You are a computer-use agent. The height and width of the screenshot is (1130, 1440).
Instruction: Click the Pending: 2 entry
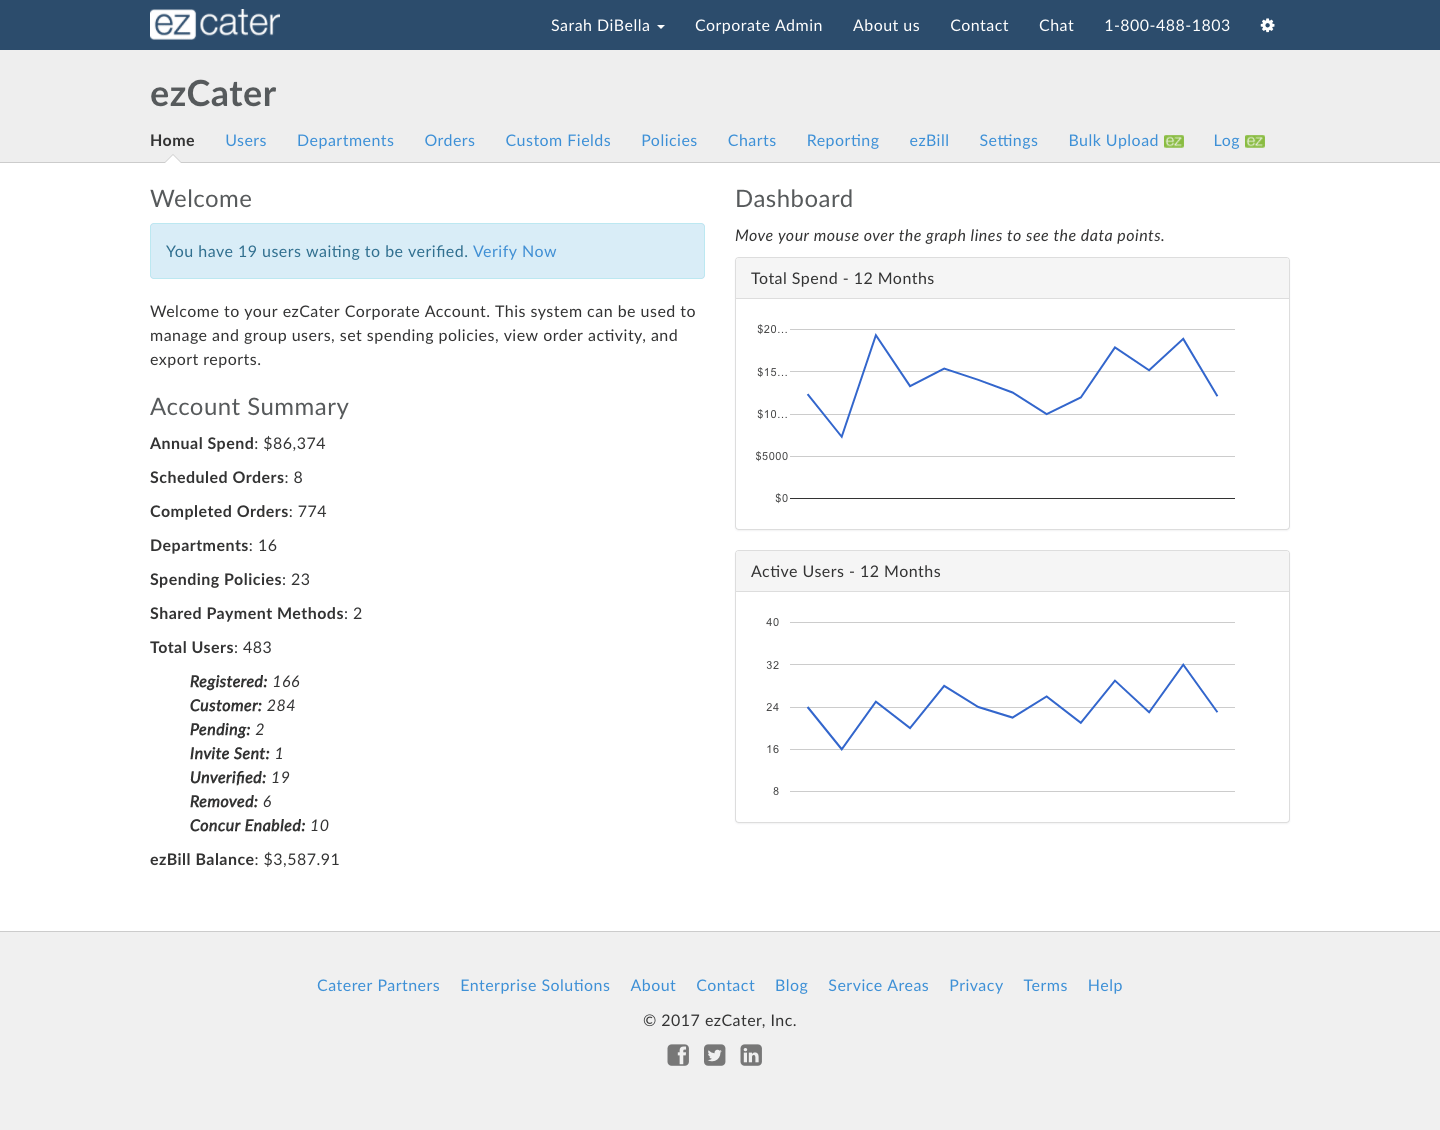pos(227,730)
